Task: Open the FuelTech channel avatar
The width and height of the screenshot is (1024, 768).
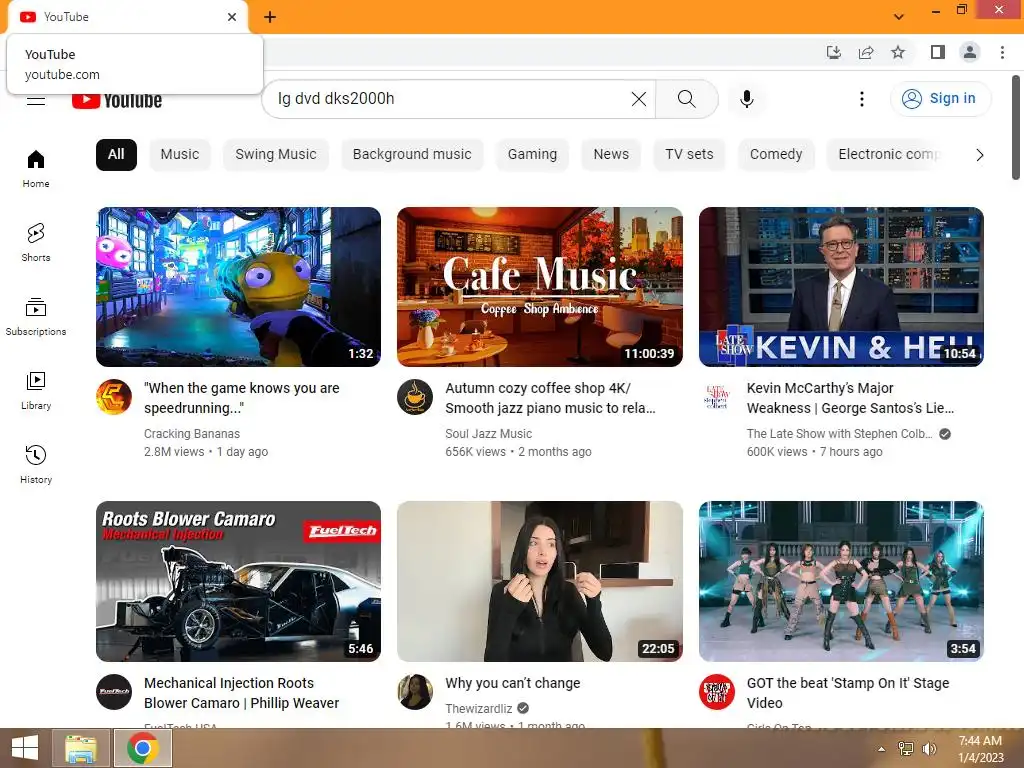Action: point(114,692)
